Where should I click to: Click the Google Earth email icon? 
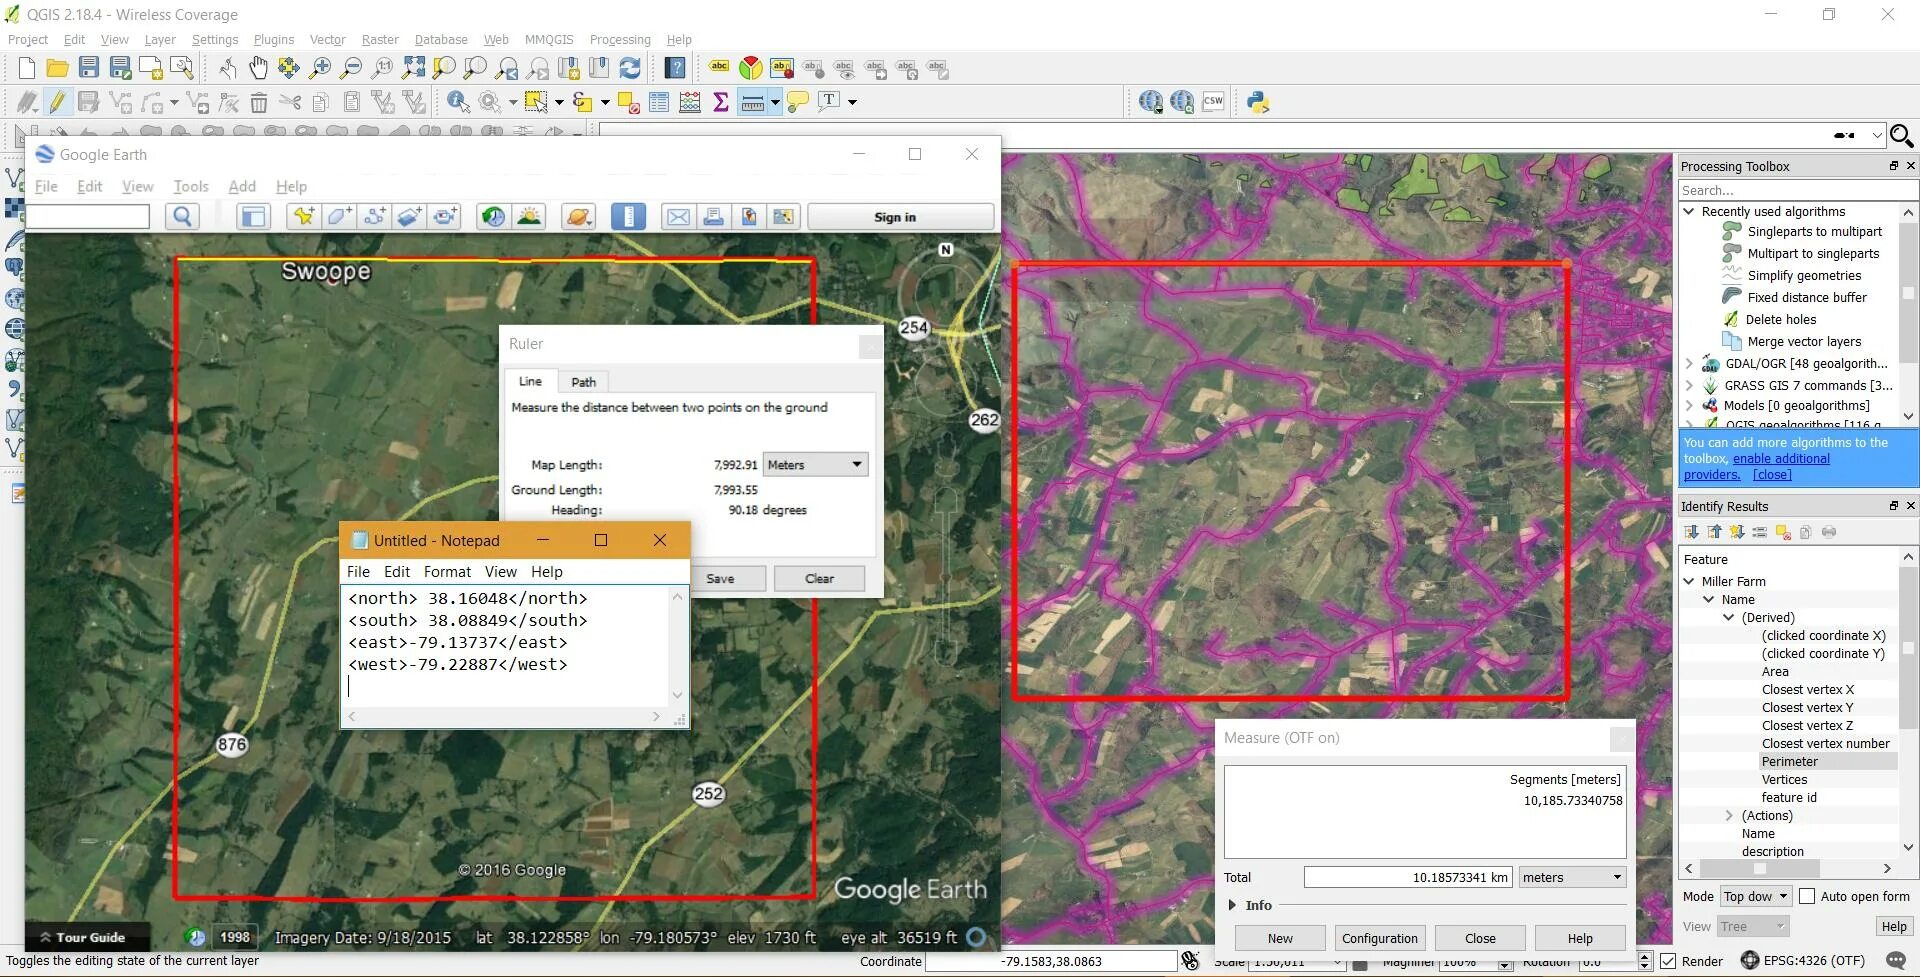point(678,216)
